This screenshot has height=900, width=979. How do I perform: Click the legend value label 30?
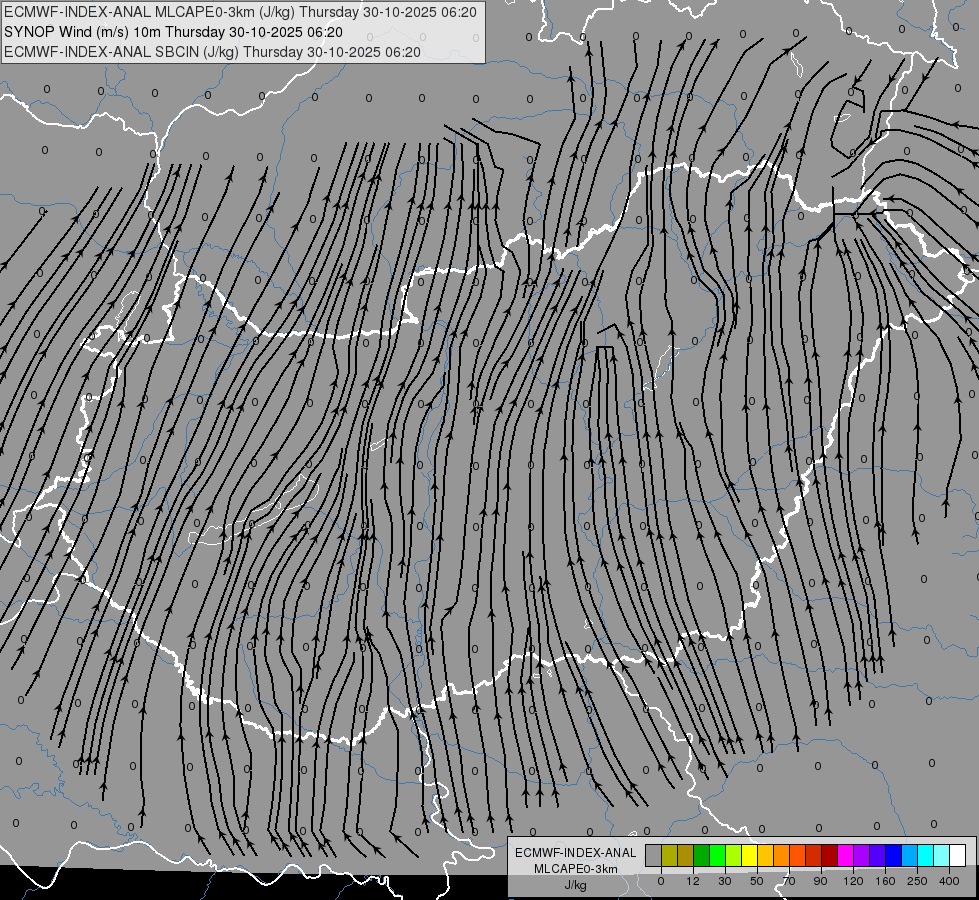tap(725, 881)
